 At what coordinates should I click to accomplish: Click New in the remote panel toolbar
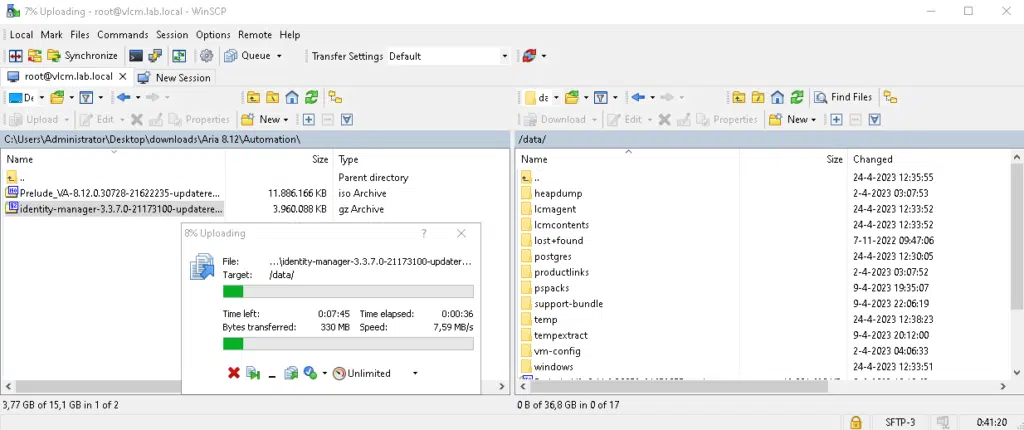[792, 120]
